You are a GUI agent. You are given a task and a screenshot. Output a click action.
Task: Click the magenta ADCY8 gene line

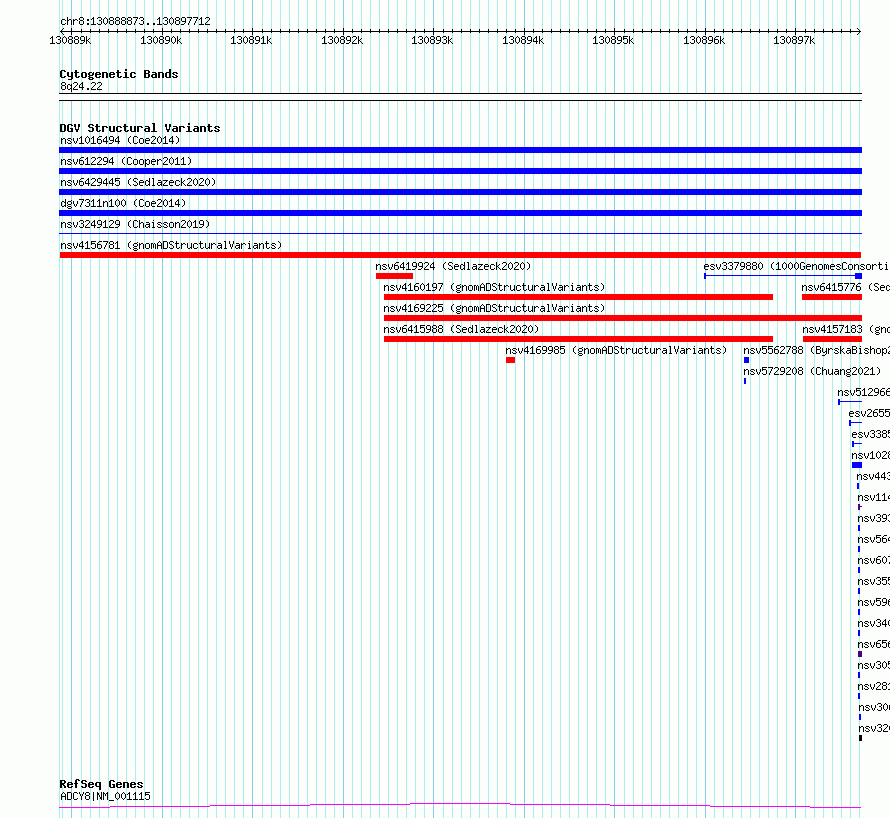tap(460, 805)
